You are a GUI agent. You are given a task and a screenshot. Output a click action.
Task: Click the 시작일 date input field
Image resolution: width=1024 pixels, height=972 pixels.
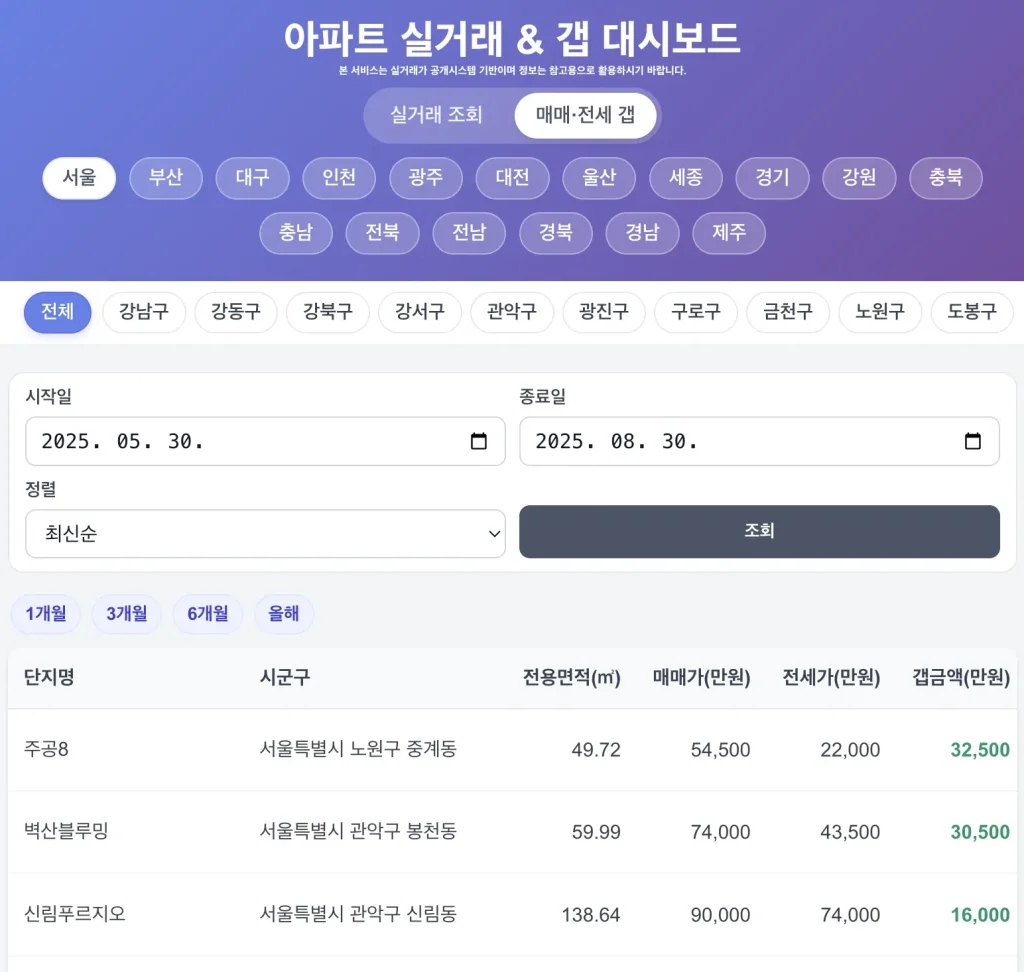265,441
